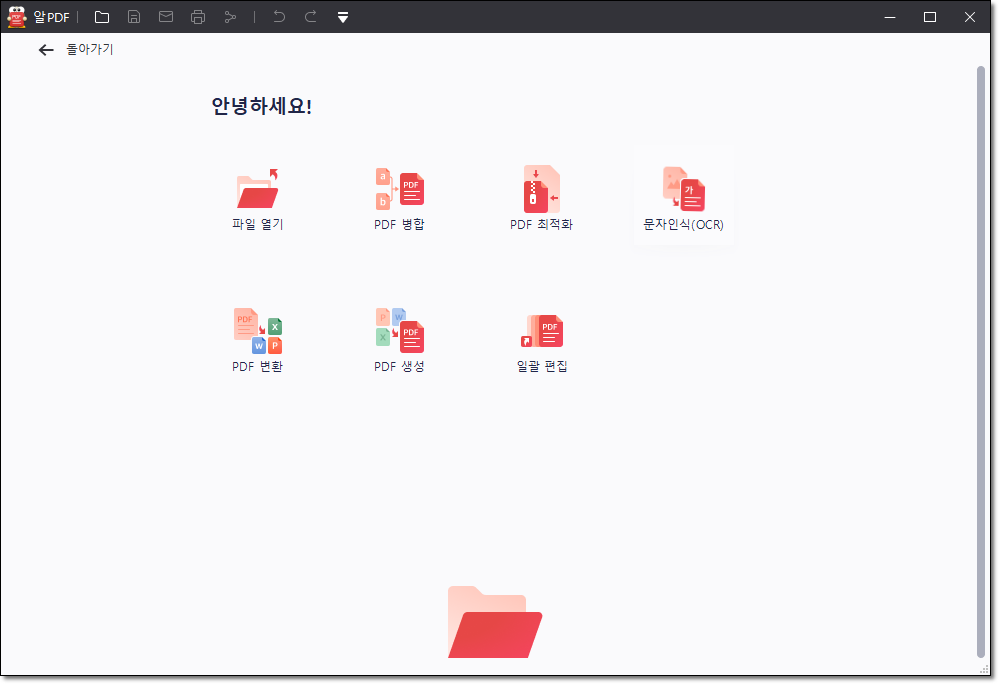Redo with the right curved arrow
The image size is (999, 684).
[311, 17]
